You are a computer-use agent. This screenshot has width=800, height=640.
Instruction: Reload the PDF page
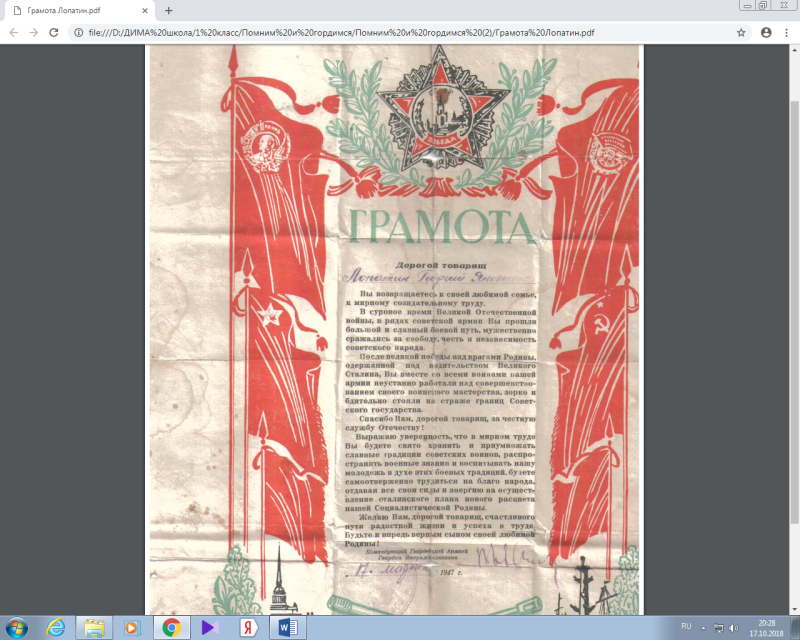pos(54,33)
